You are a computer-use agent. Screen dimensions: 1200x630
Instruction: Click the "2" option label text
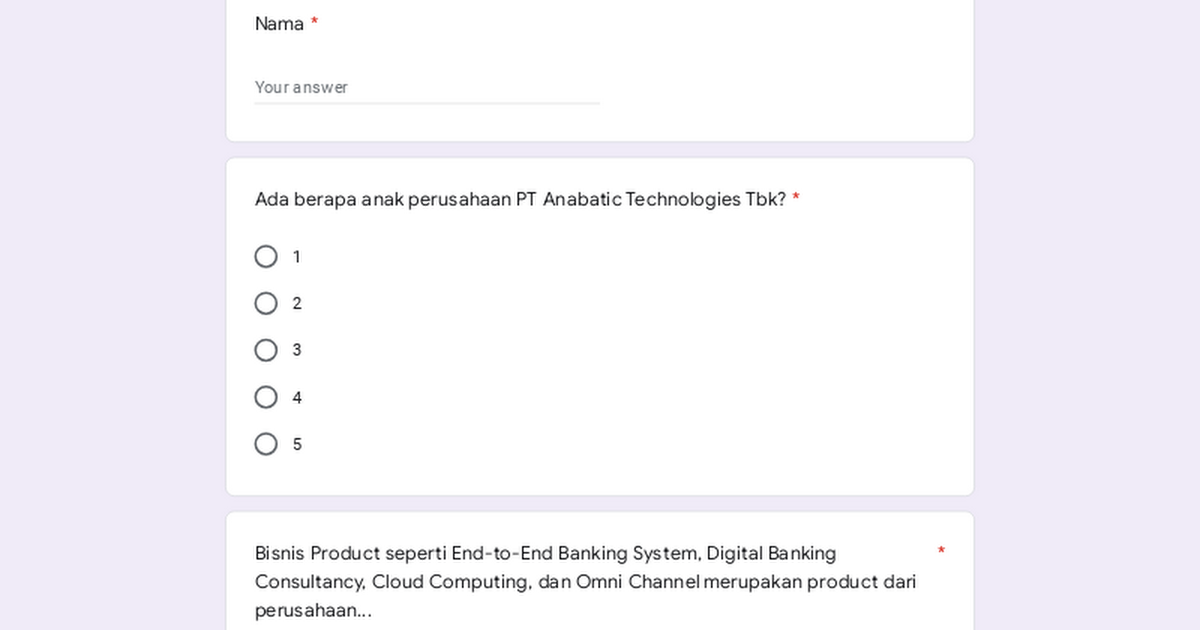coord(297,303)
